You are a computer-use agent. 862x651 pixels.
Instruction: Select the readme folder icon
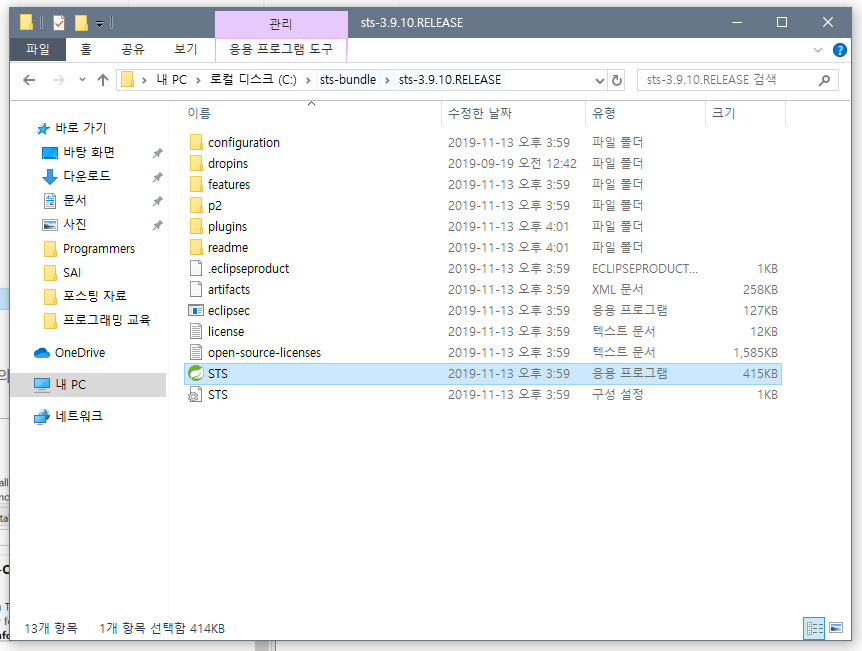coord(196,247)
